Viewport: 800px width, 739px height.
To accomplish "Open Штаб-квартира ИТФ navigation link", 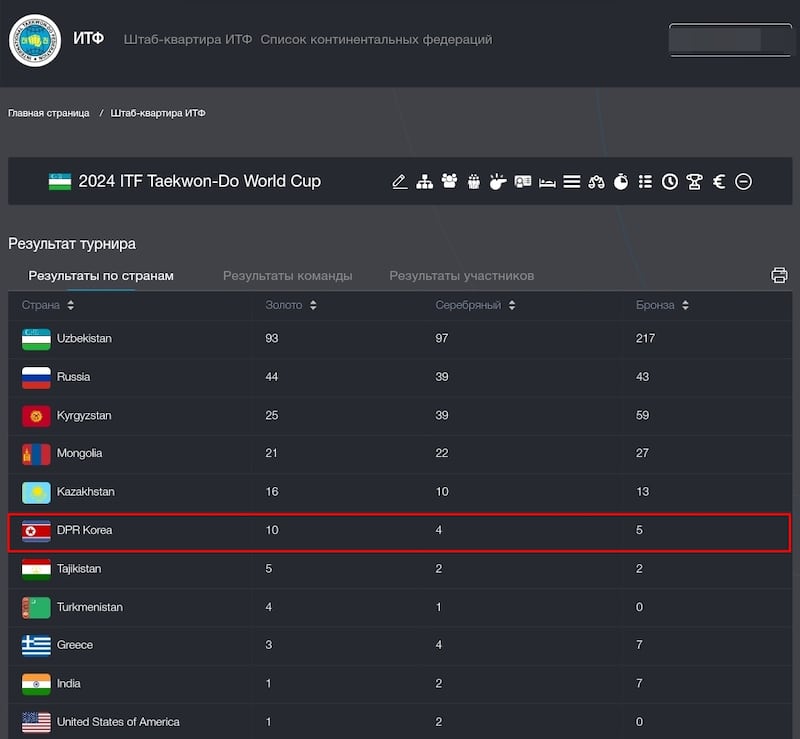I will point(188,39).
